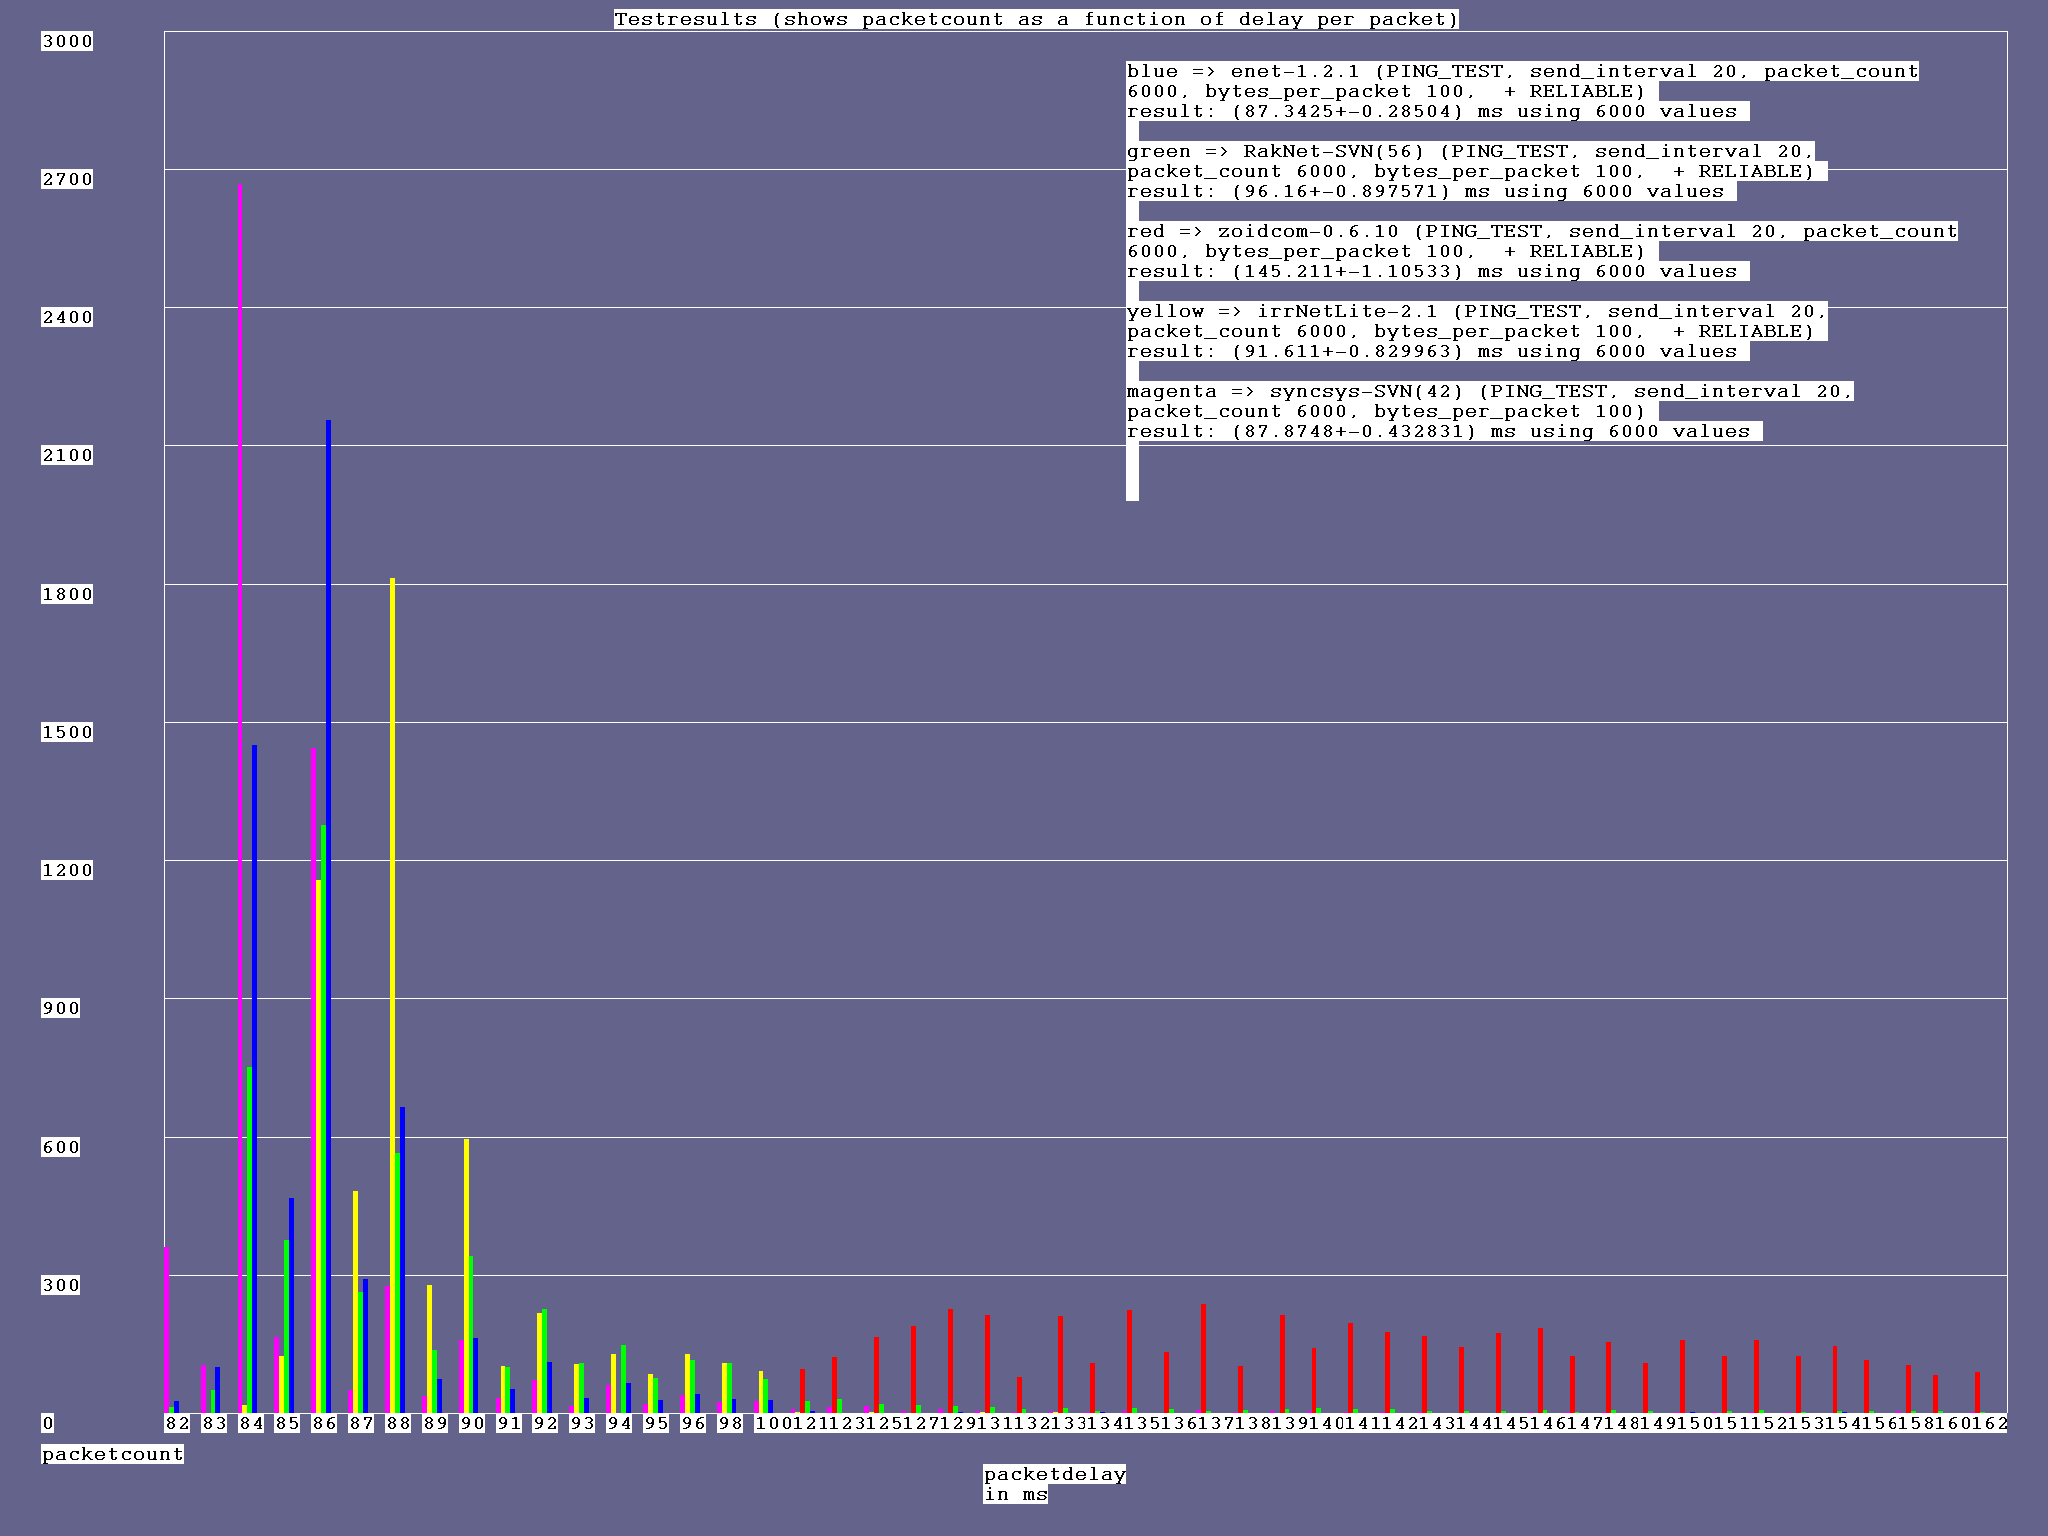Image resolution: width=2048 pixels, height=1536 pixels.
Task: Click legend result '(87.3425+-0.28504) ms'
Action: click(1367, 111)
